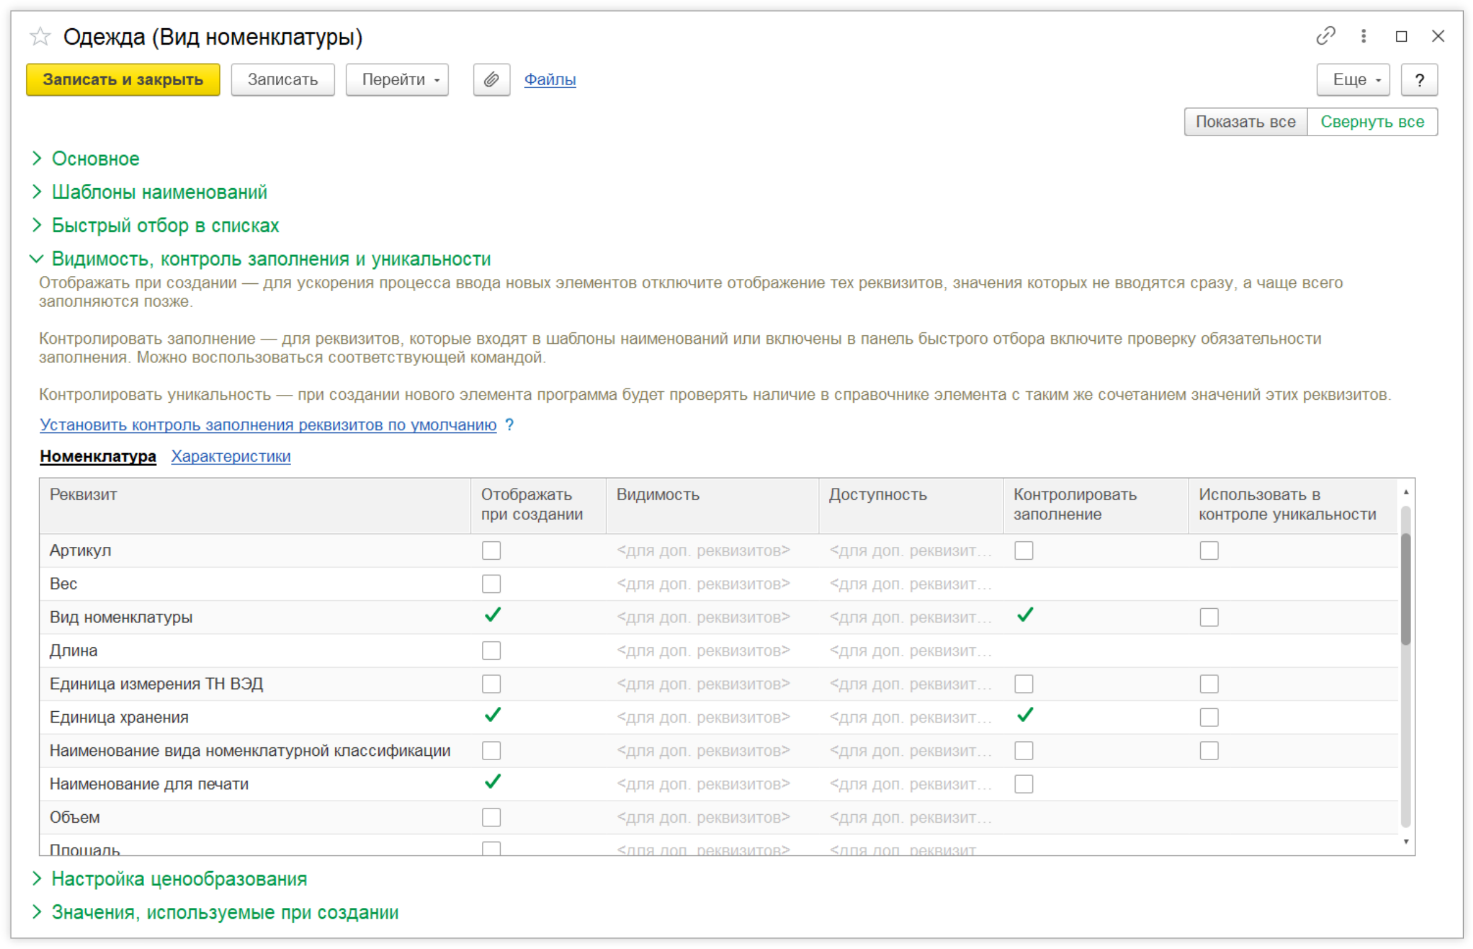
Task: Click the blue question mark hint icon
Action: click(x=509, y=425)
